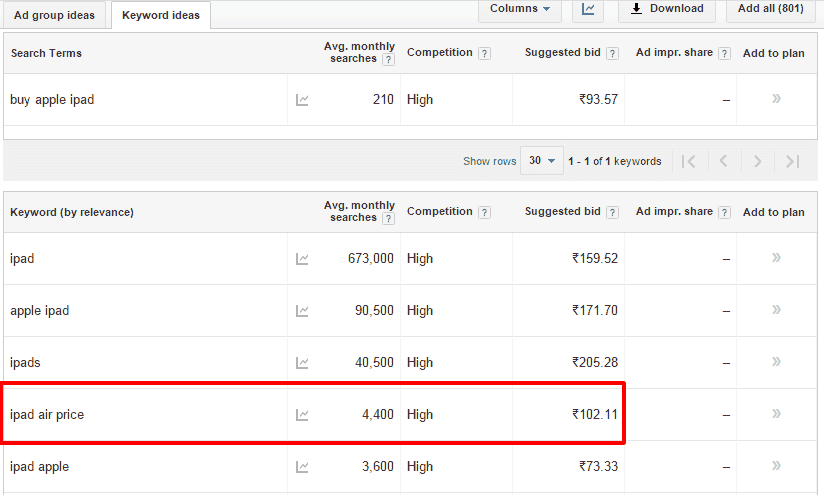Open the Columns dropdown
Image resolution: width=824 pixels, height=495 pixels.
click(520, 9)
